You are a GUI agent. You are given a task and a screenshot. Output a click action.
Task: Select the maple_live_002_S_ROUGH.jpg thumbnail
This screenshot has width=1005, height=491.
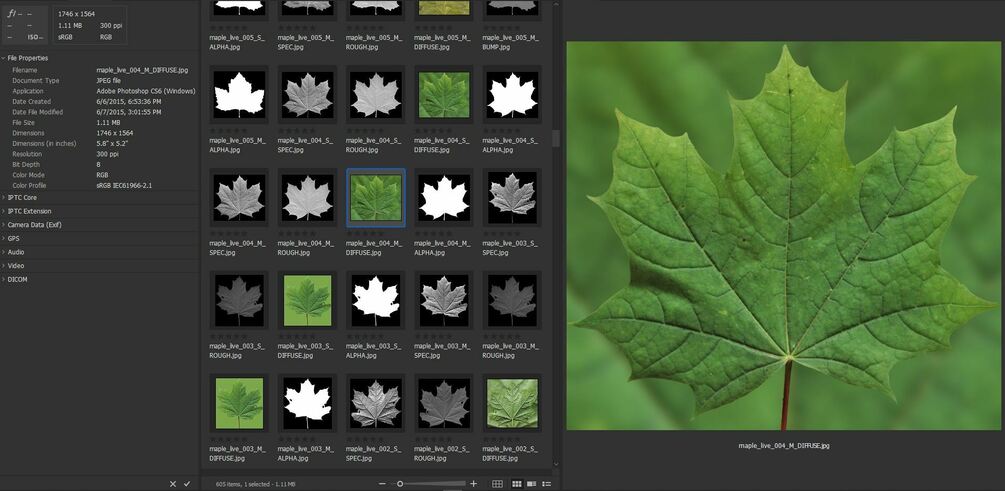point(444,403)
